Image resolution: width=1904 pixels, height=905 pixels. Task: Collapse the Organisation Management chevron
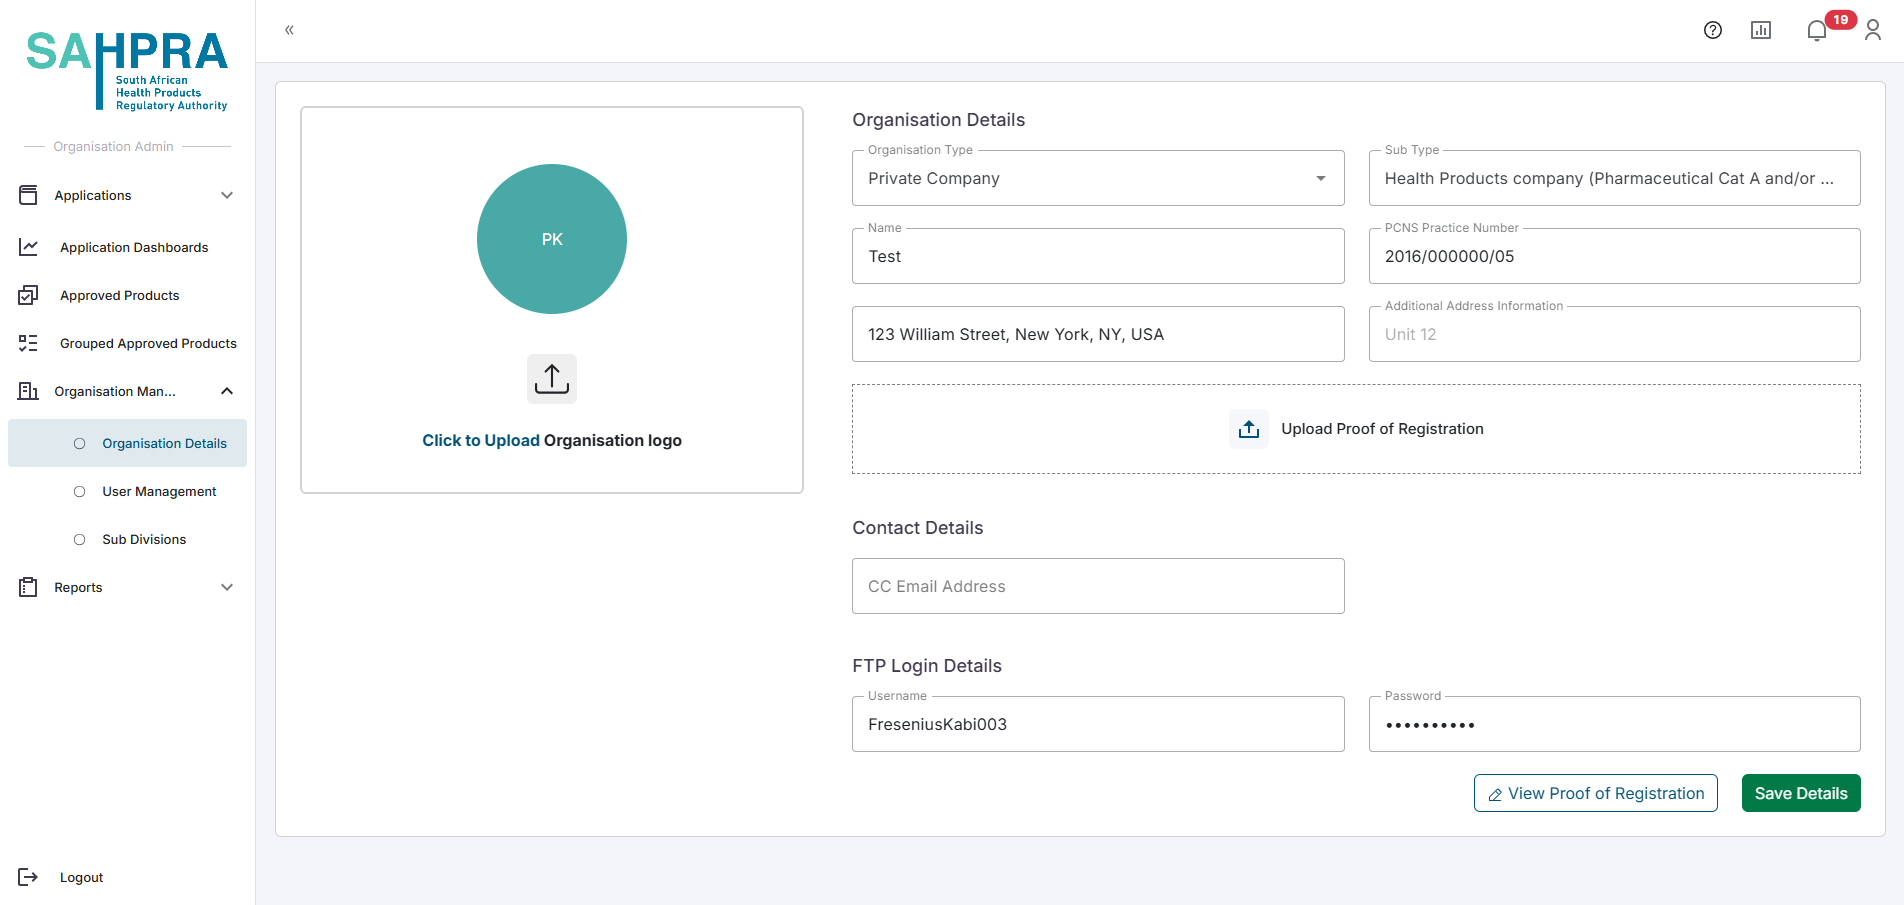point(227,391)
